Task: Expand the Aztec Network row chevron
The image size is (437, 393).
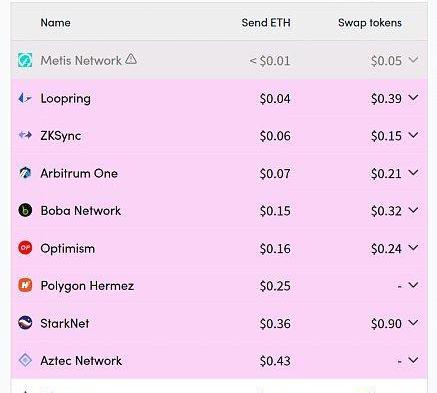Action: (413, 360)
